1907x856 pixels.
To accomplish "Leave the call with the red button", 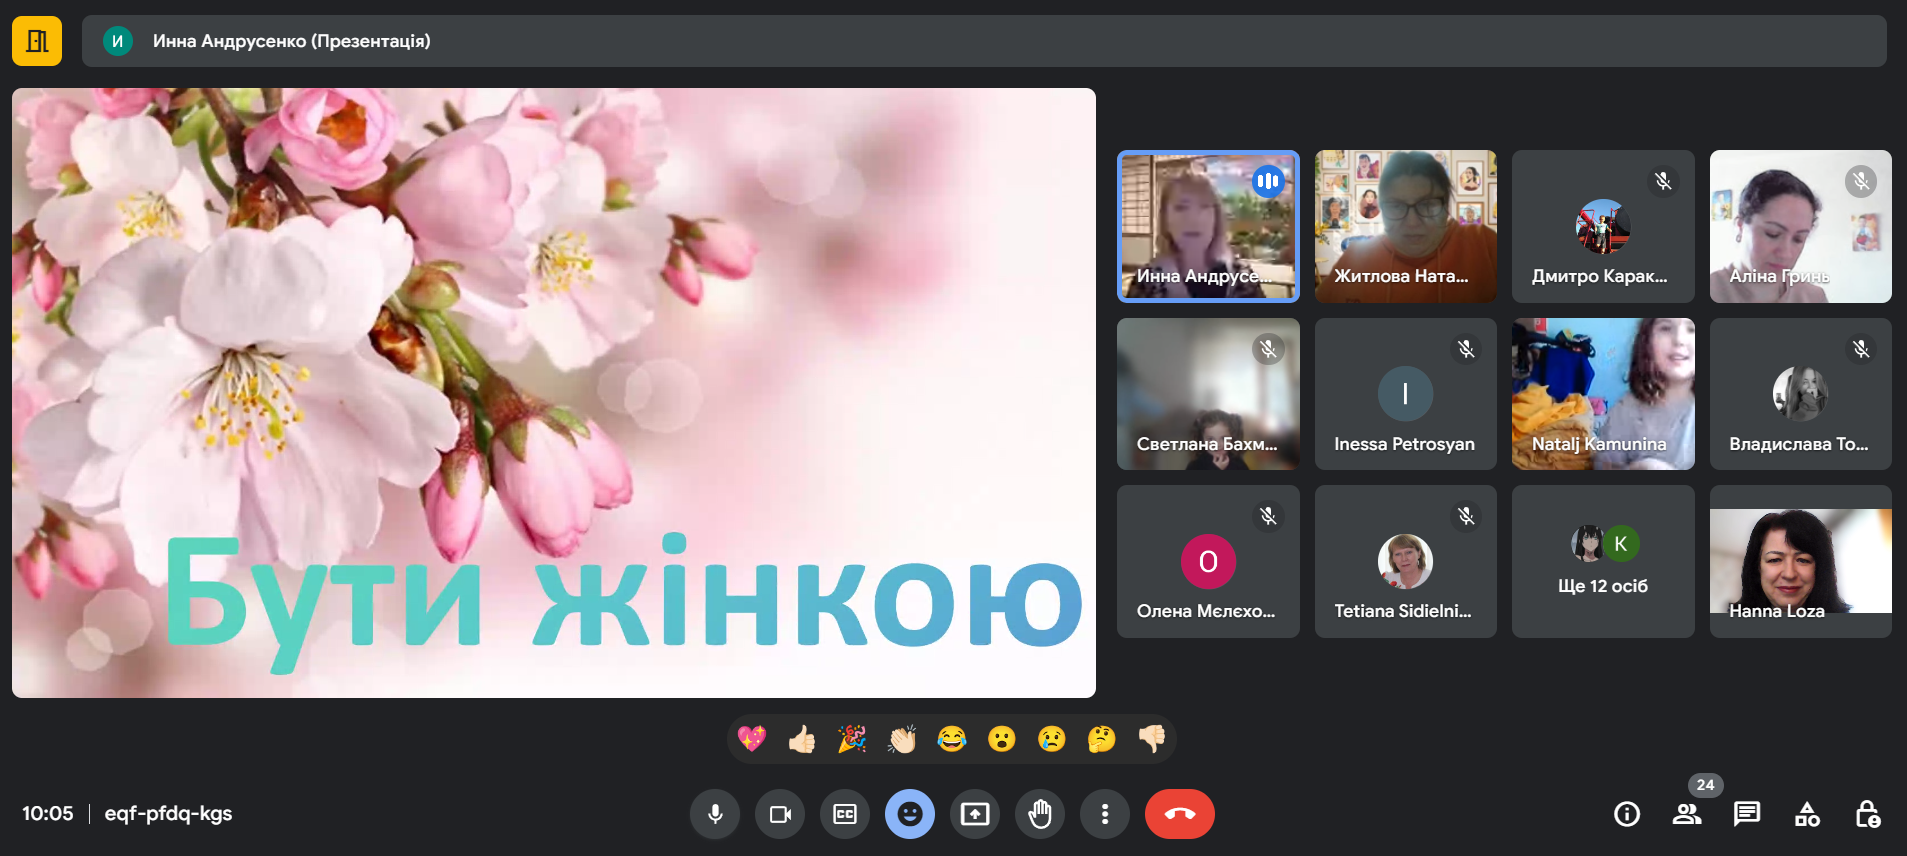I will coord(1180,814).
